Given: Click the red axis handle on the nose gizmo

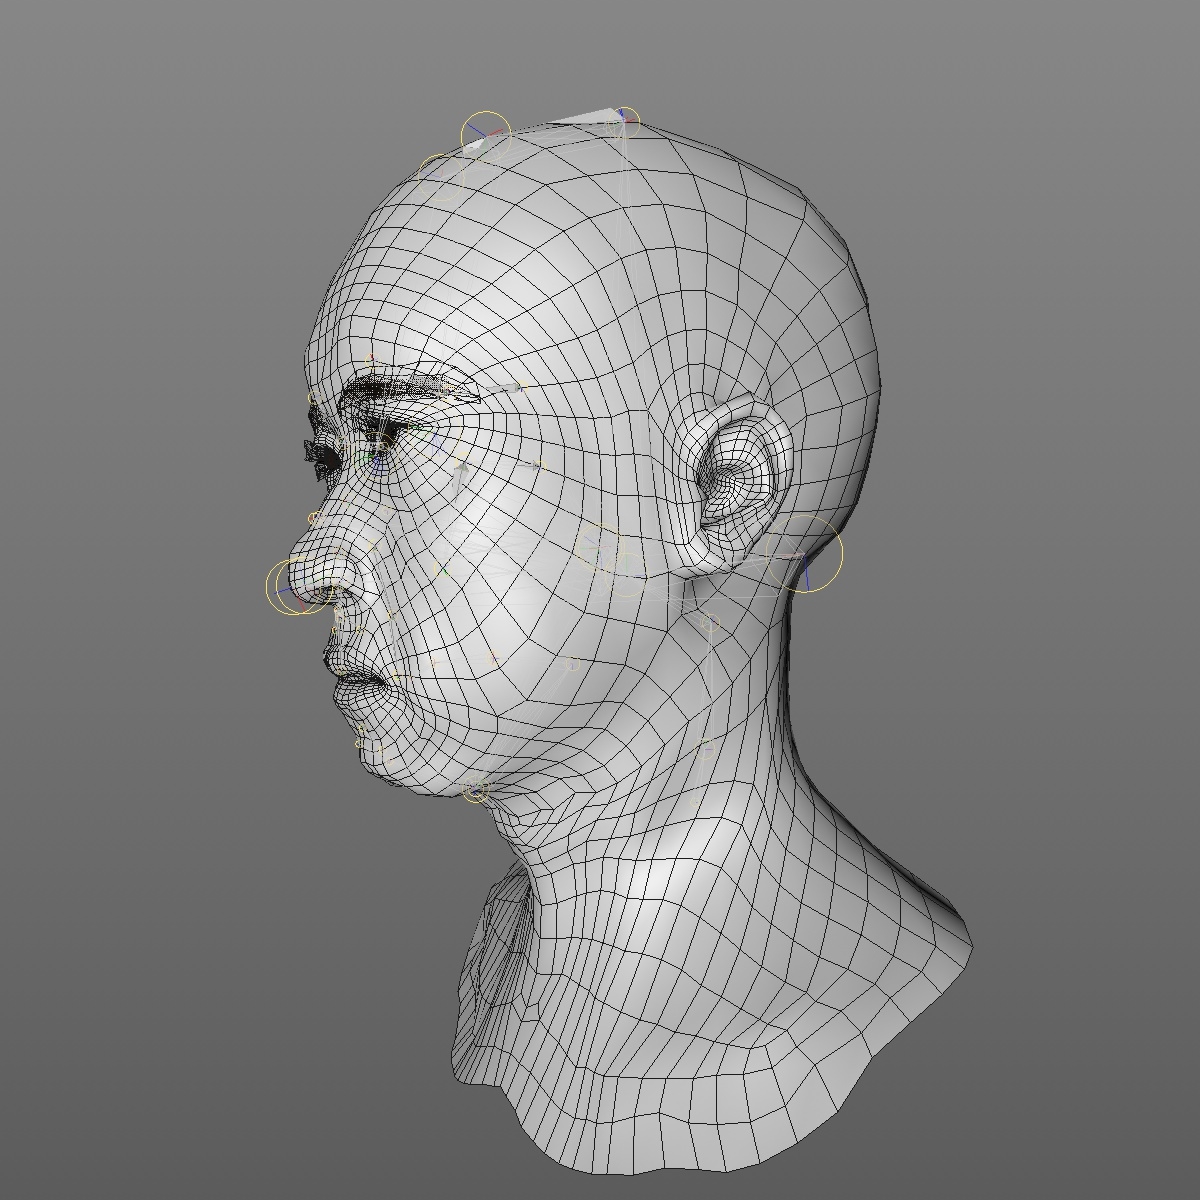Looking at the screenshot, I should point(303,605).
